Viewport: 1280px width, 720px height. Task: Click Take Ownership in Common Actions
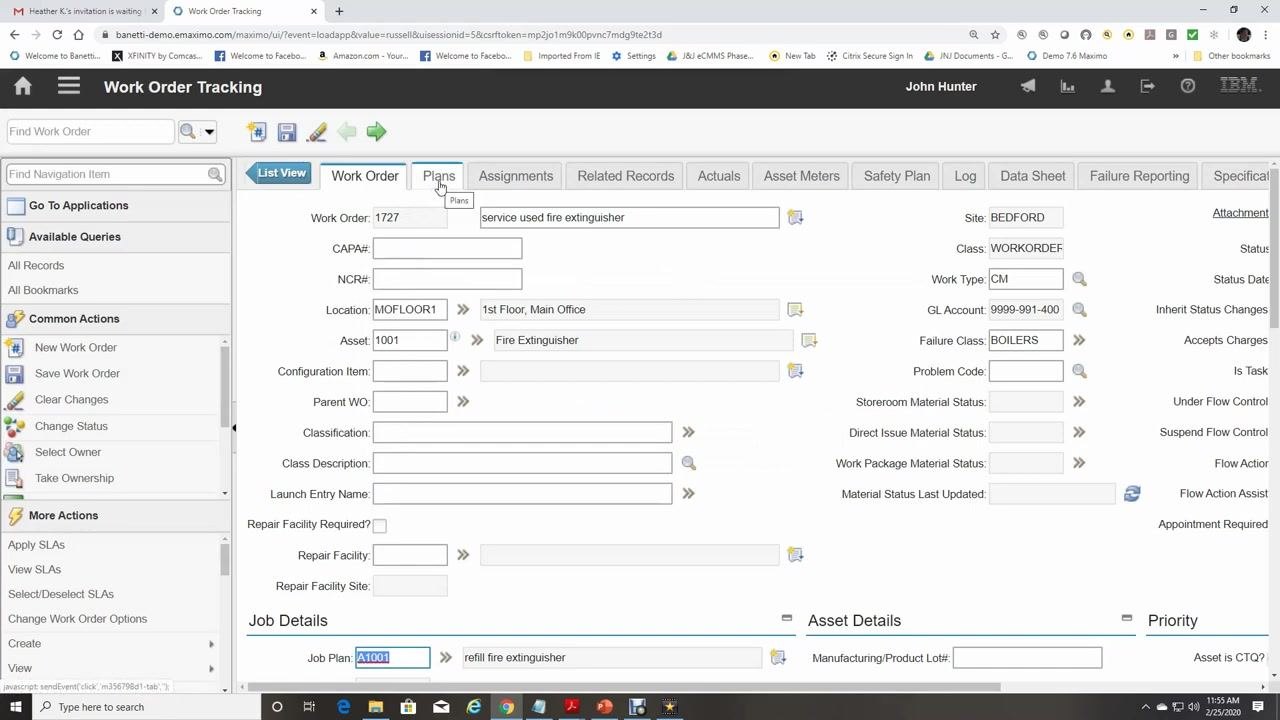pyautogui.click(x=74, y=478)
